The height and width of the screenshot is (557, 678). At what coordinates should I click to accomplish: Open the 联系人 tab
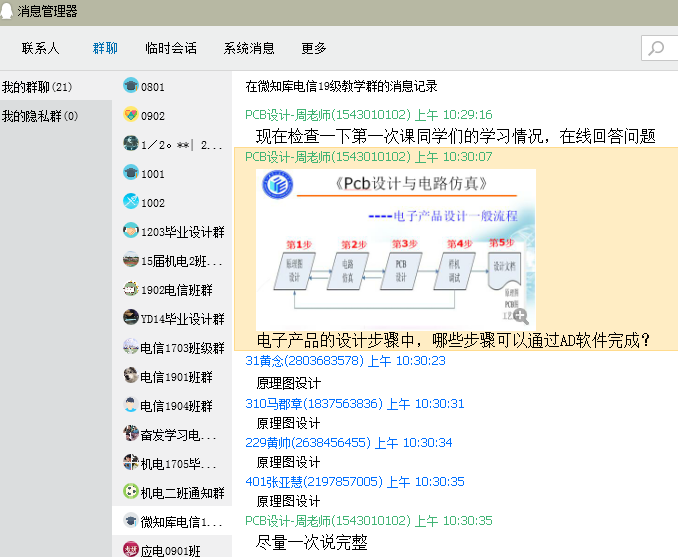click(x=41, y=48)
